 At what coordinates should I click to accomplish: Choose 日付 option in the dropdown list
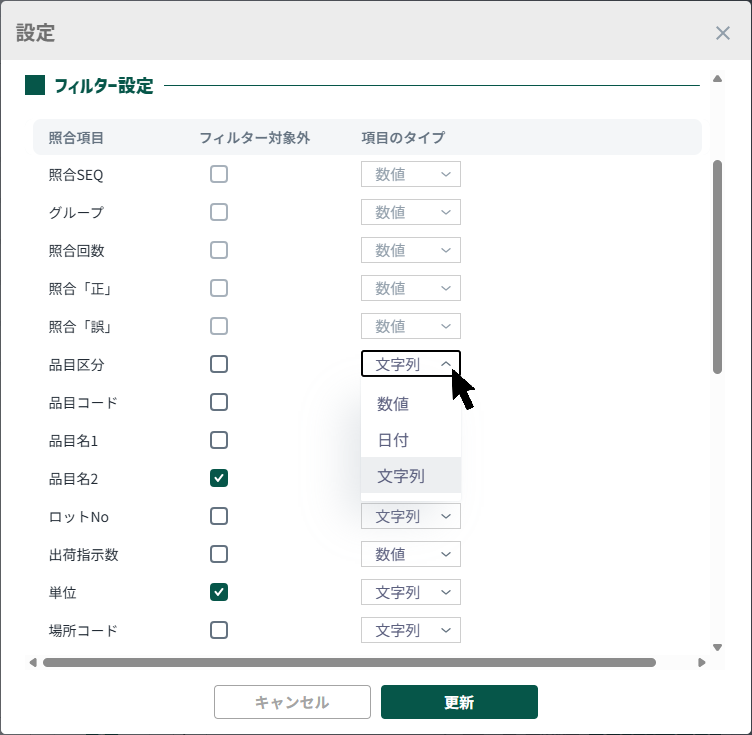coord(393,440)
